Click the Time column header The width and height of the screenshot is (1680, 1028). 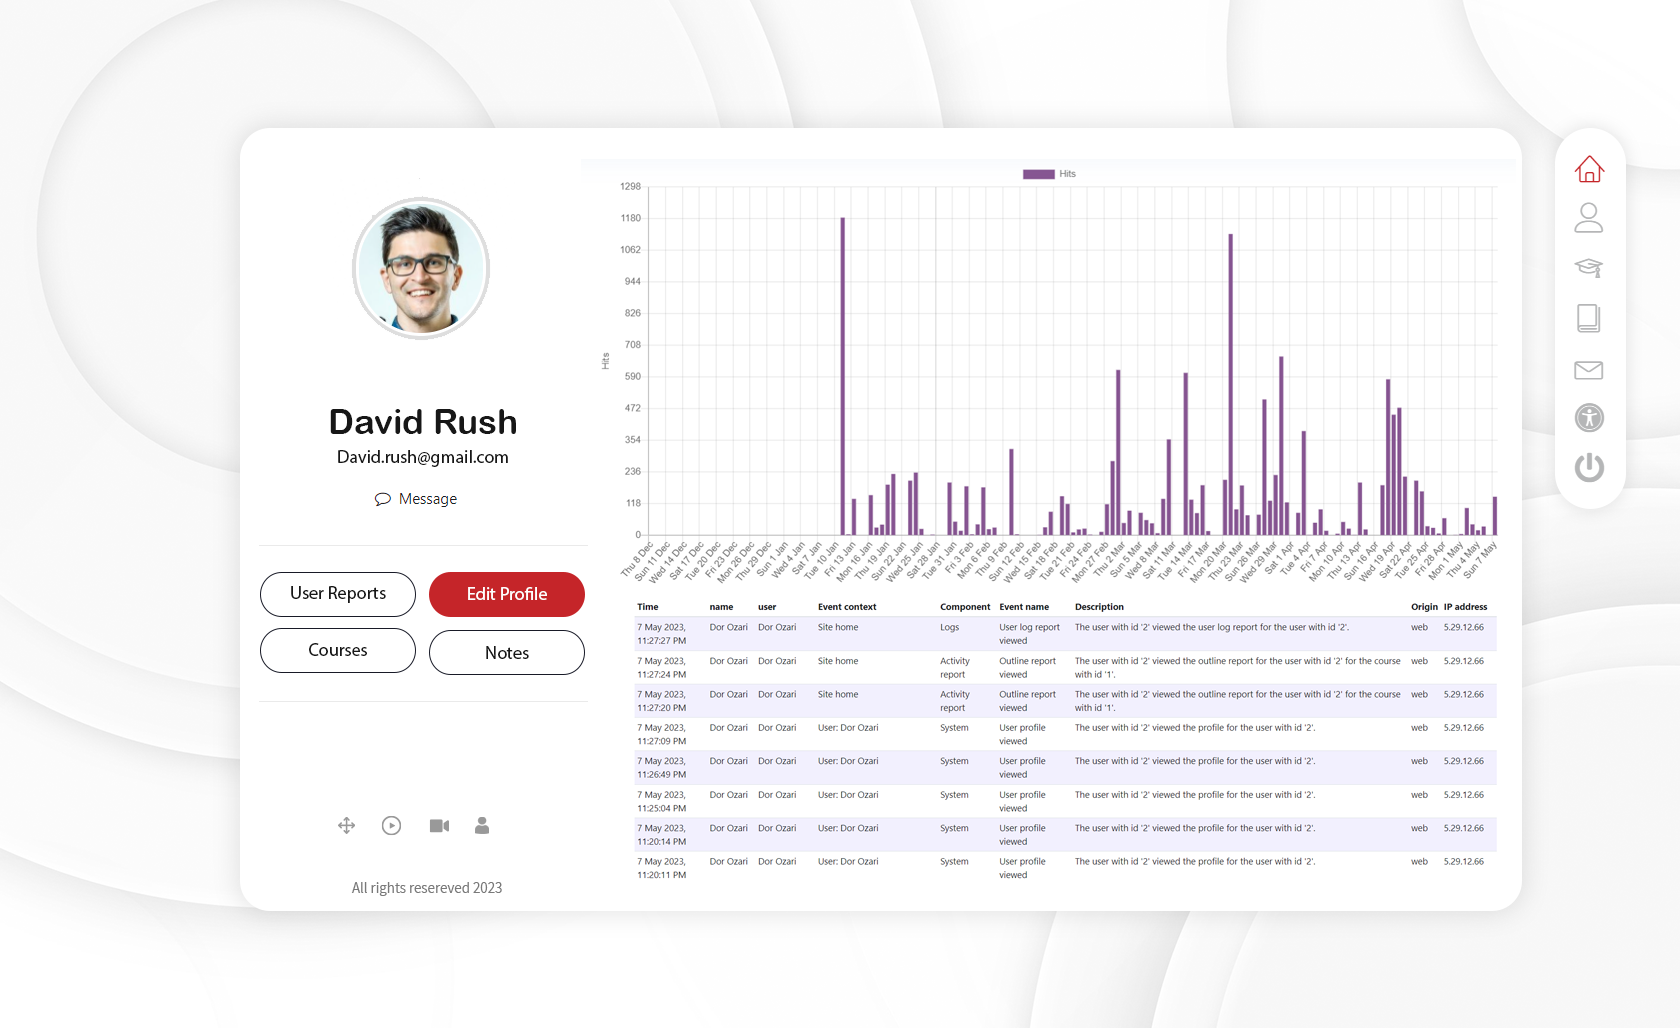click(648, 607)
